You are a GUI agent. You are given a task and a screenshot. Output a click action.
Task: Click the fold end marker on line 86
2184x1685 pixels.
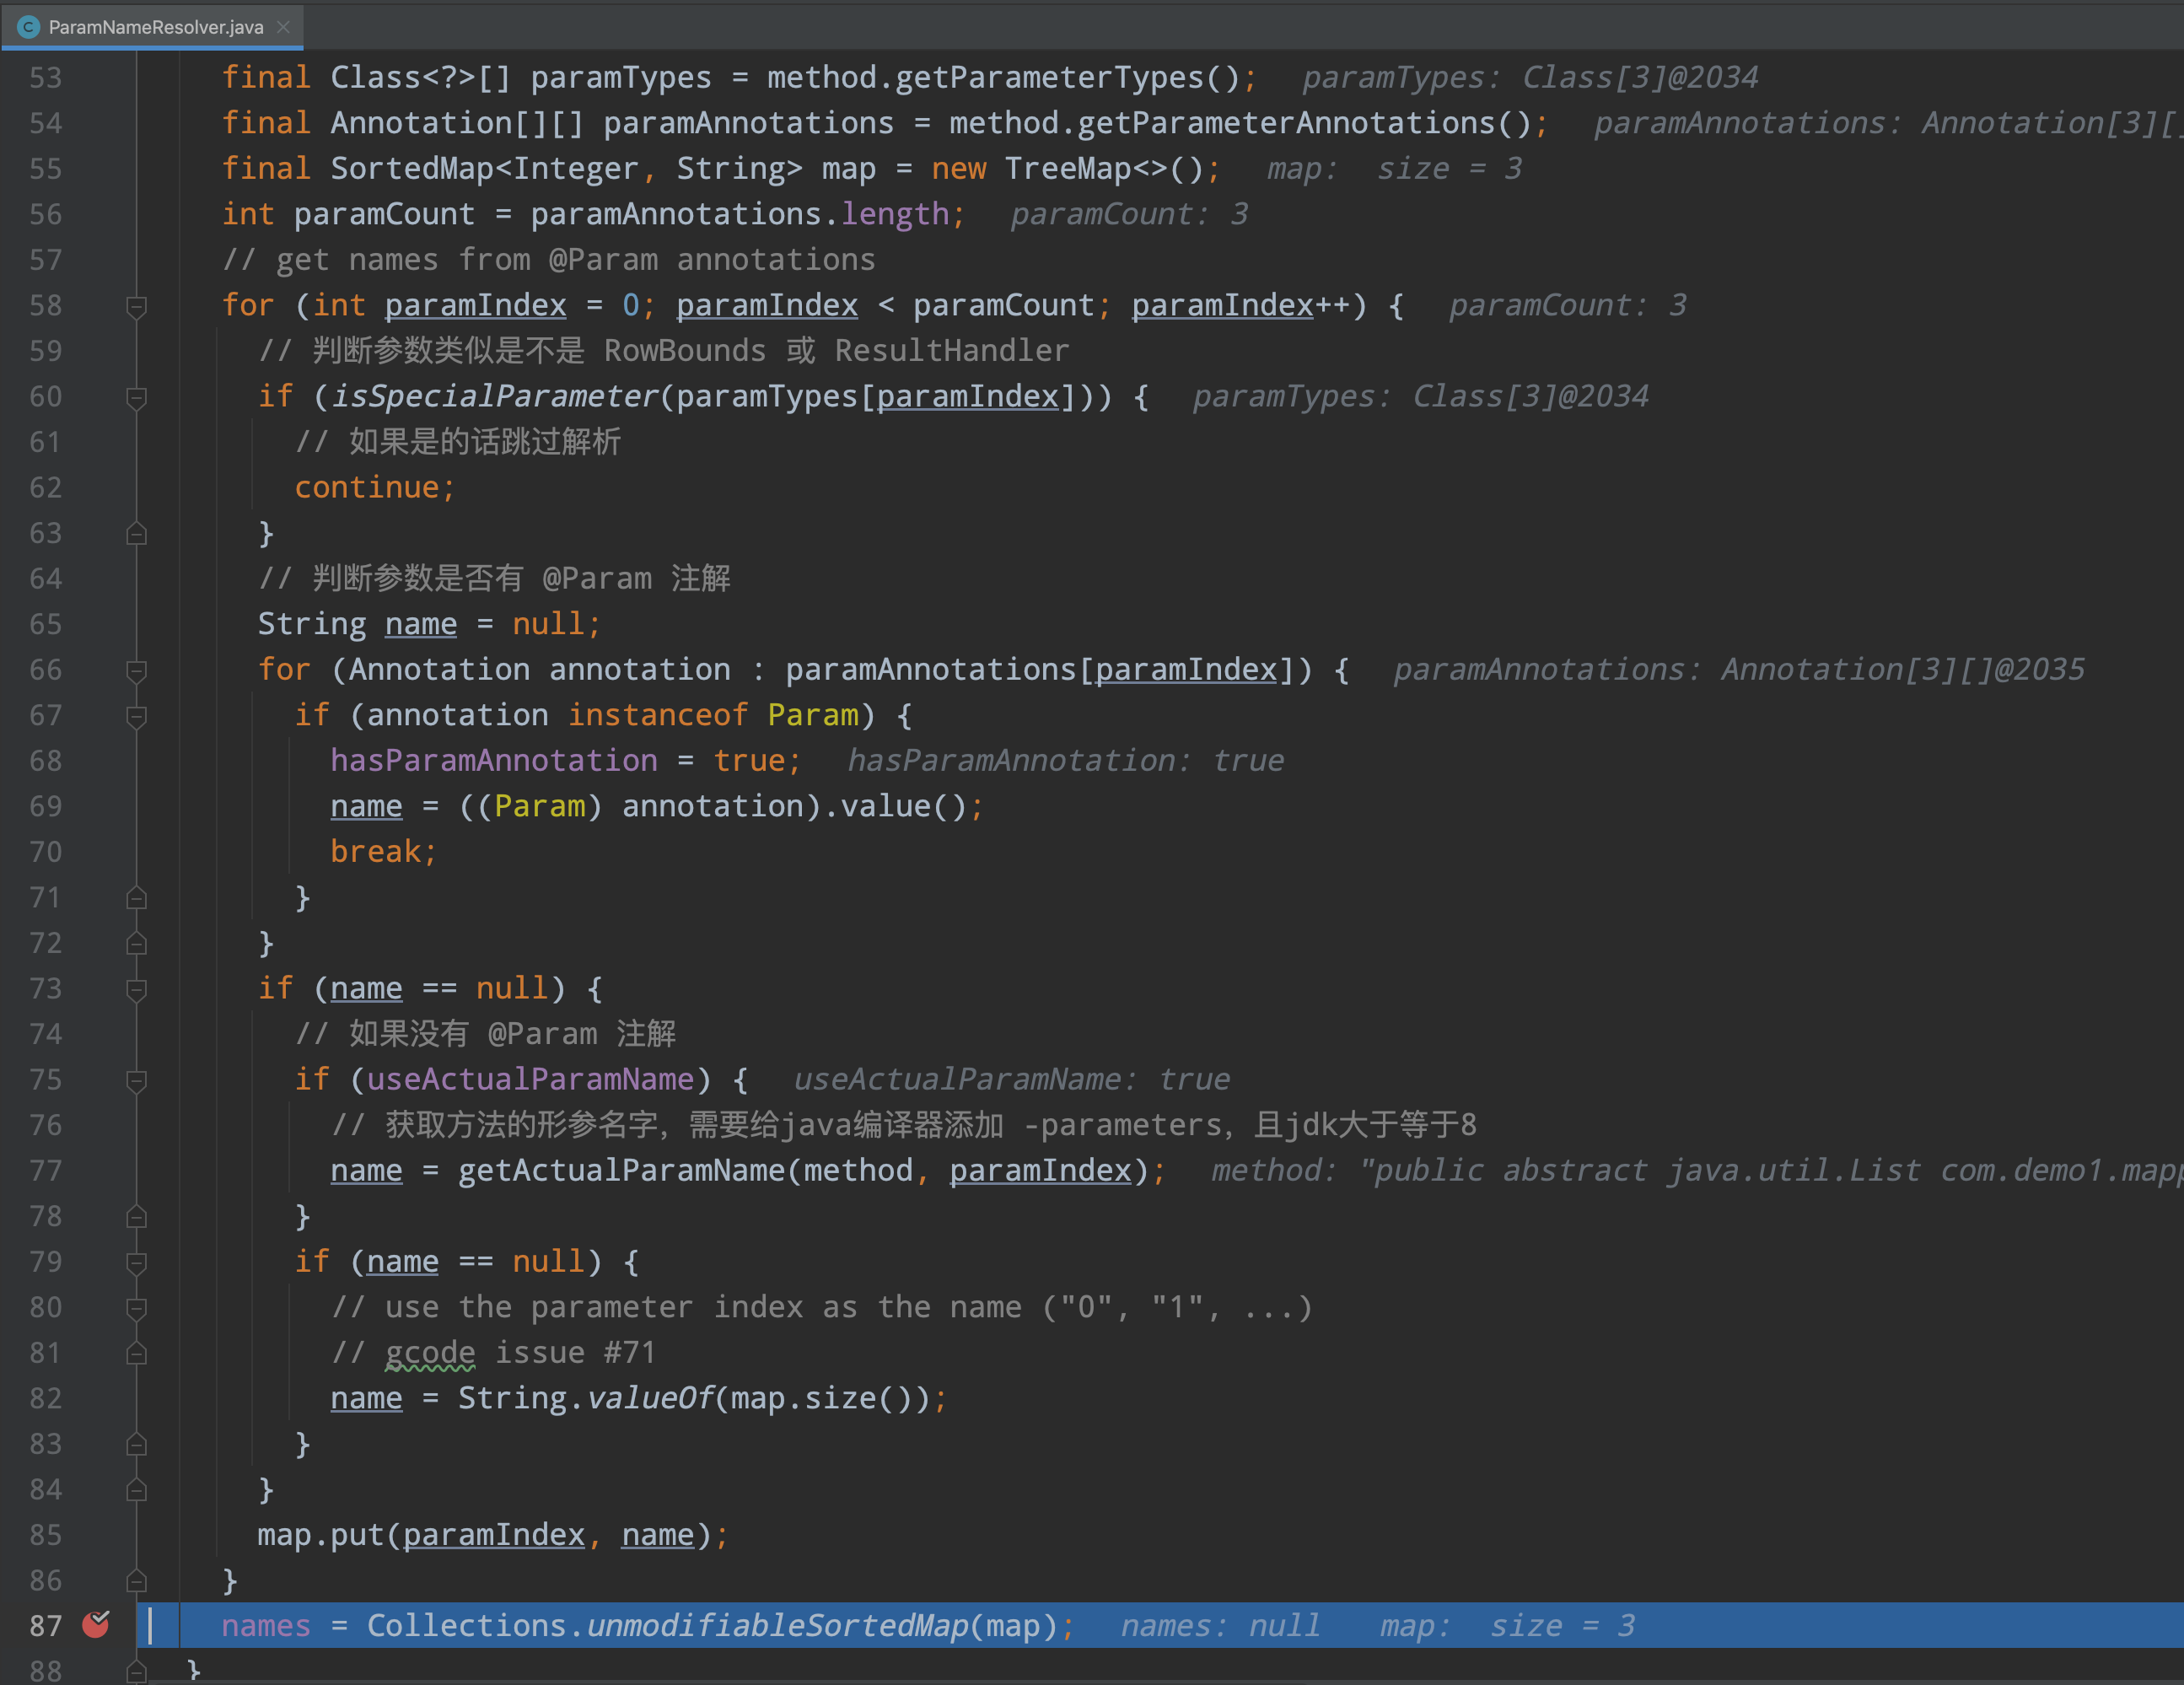137,1580
